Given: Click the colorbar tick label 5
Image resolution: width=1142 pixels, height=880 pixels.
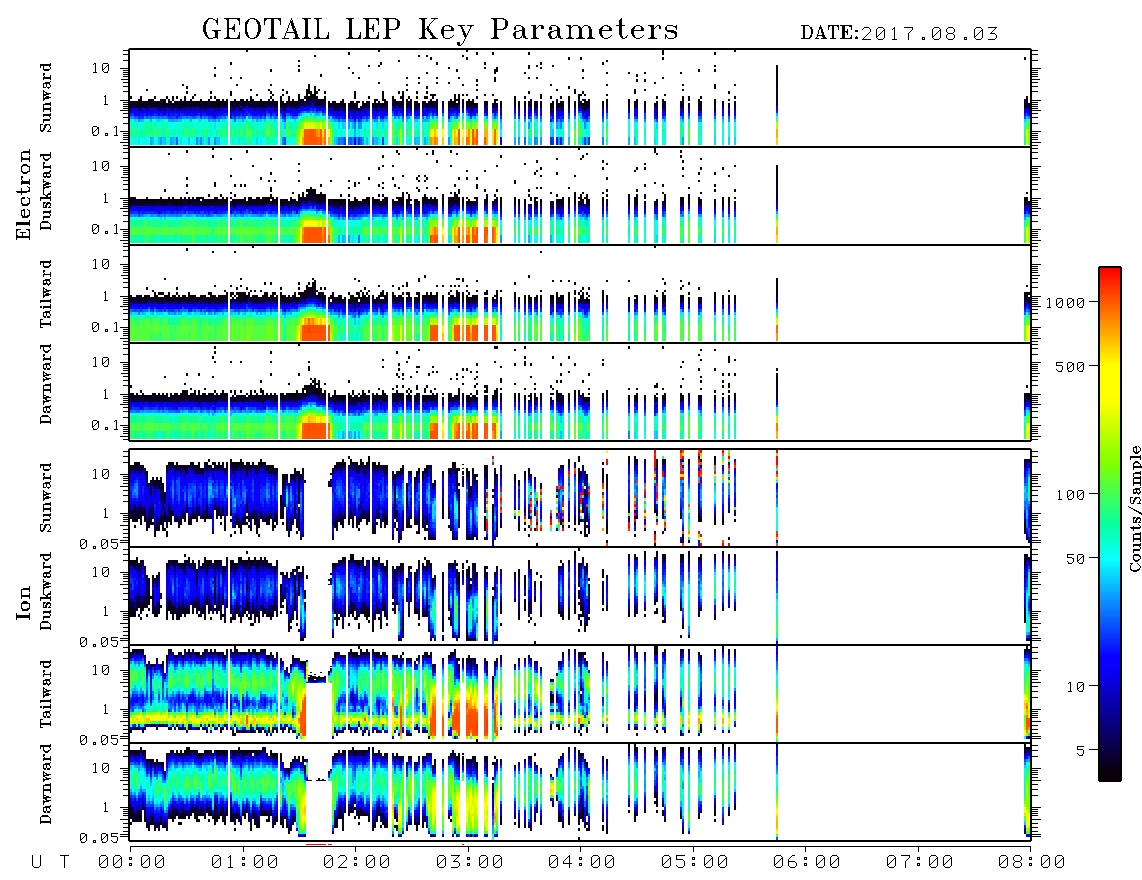Looking at the screenshot, I should [x=1081, y=750].
